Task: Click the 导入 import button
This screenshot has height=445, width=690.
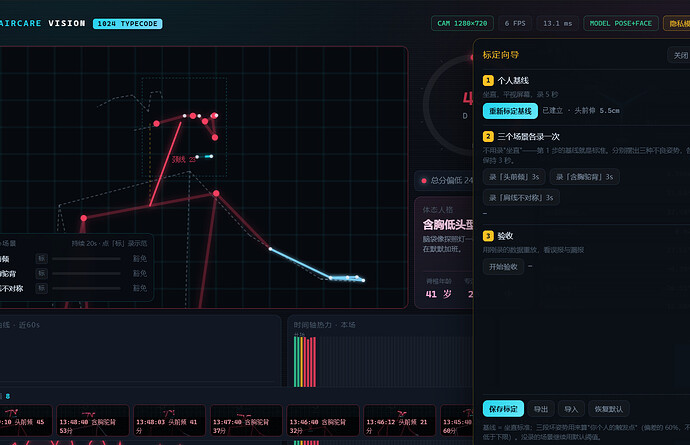Action: pyautogui.click(x=571, y=409)
